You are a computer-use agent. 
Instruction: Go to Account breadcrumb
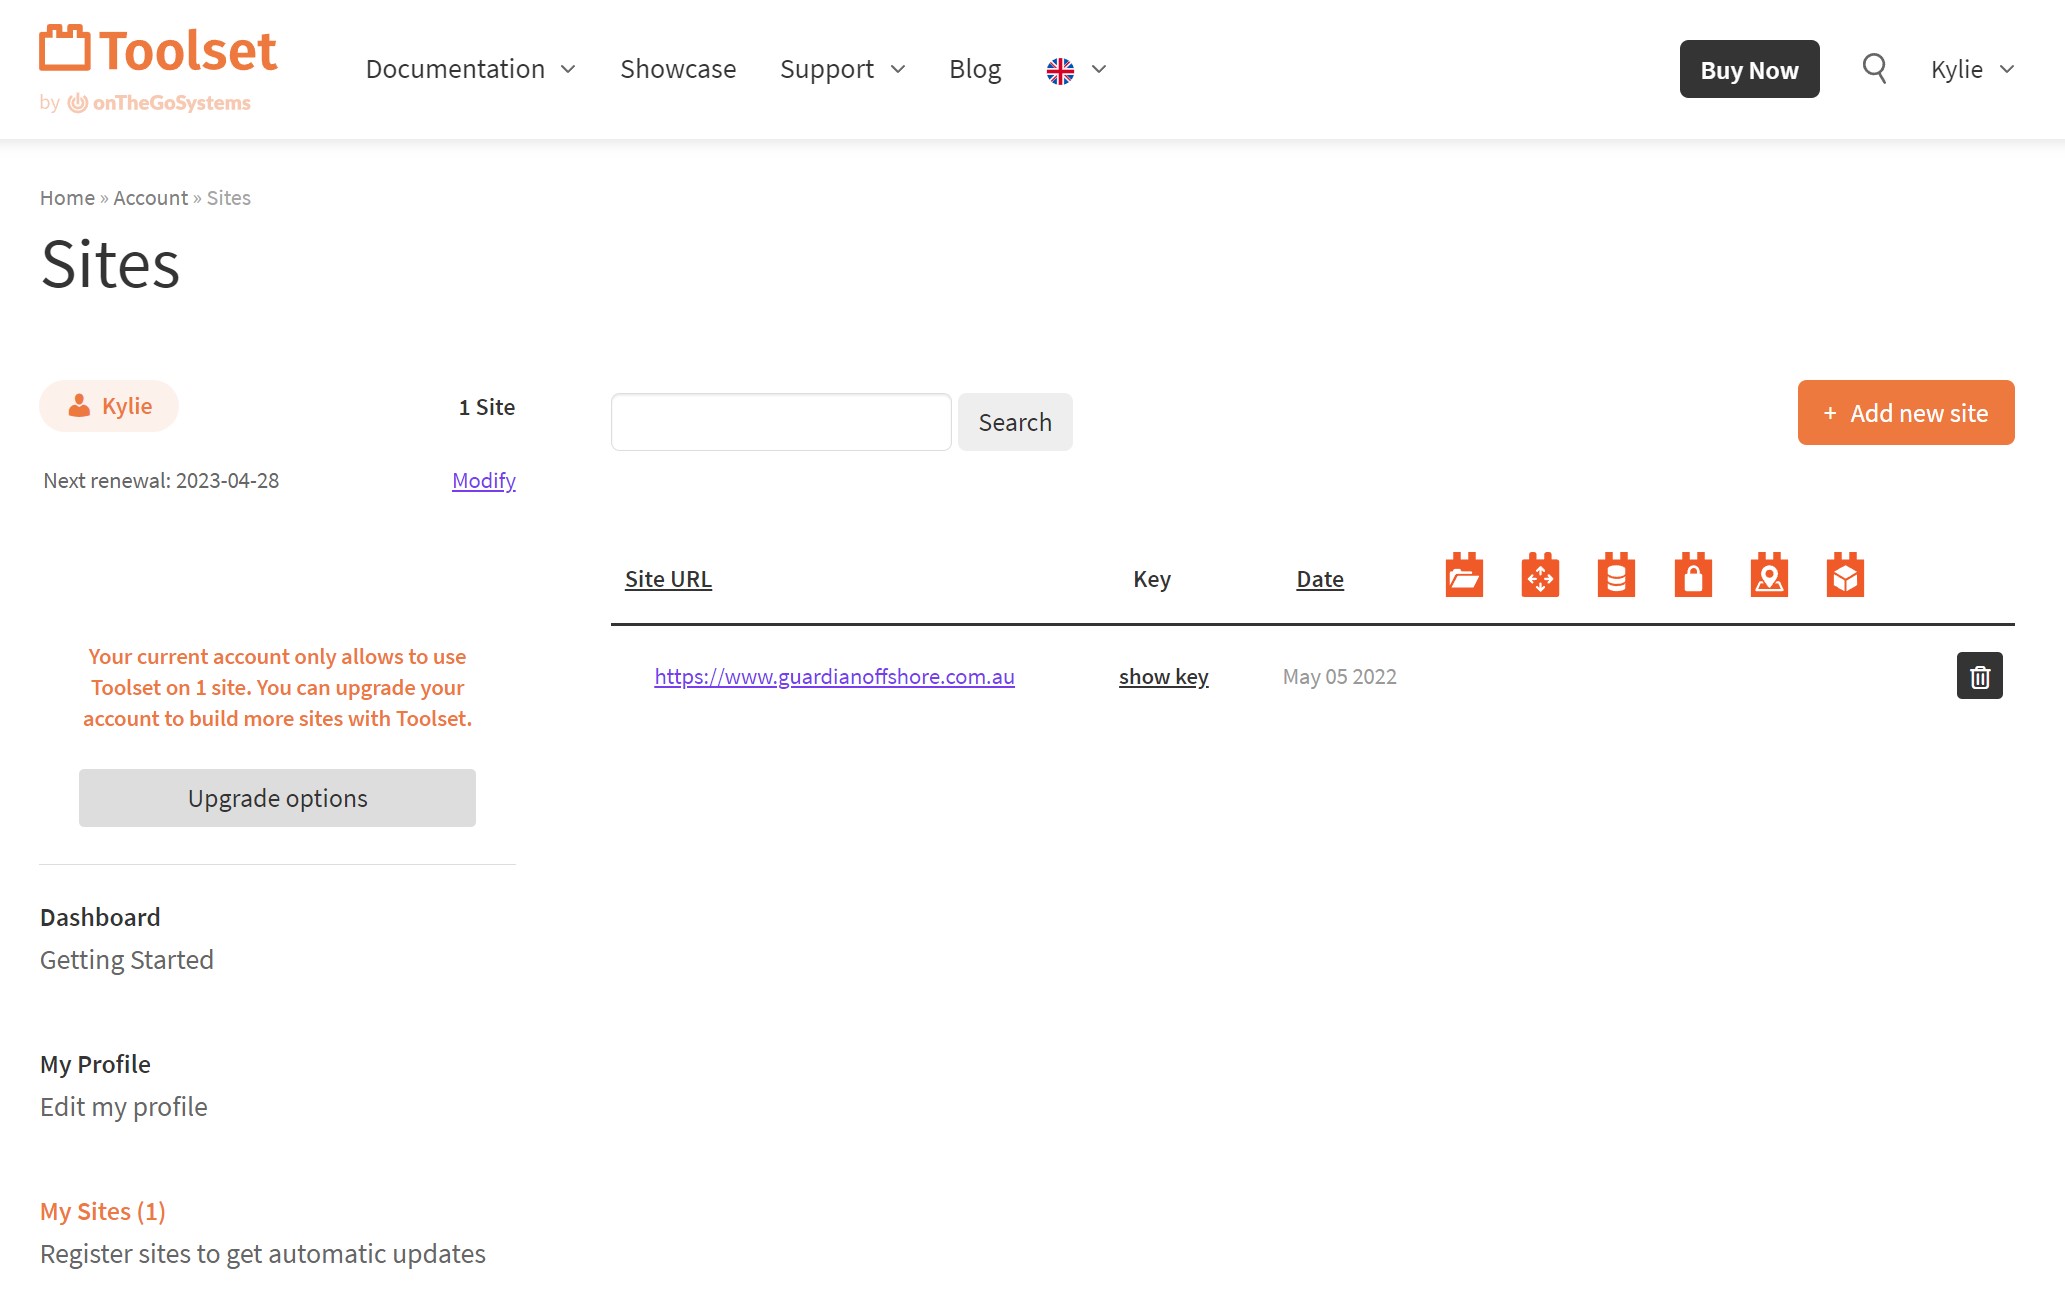click(x=150, y=198)
